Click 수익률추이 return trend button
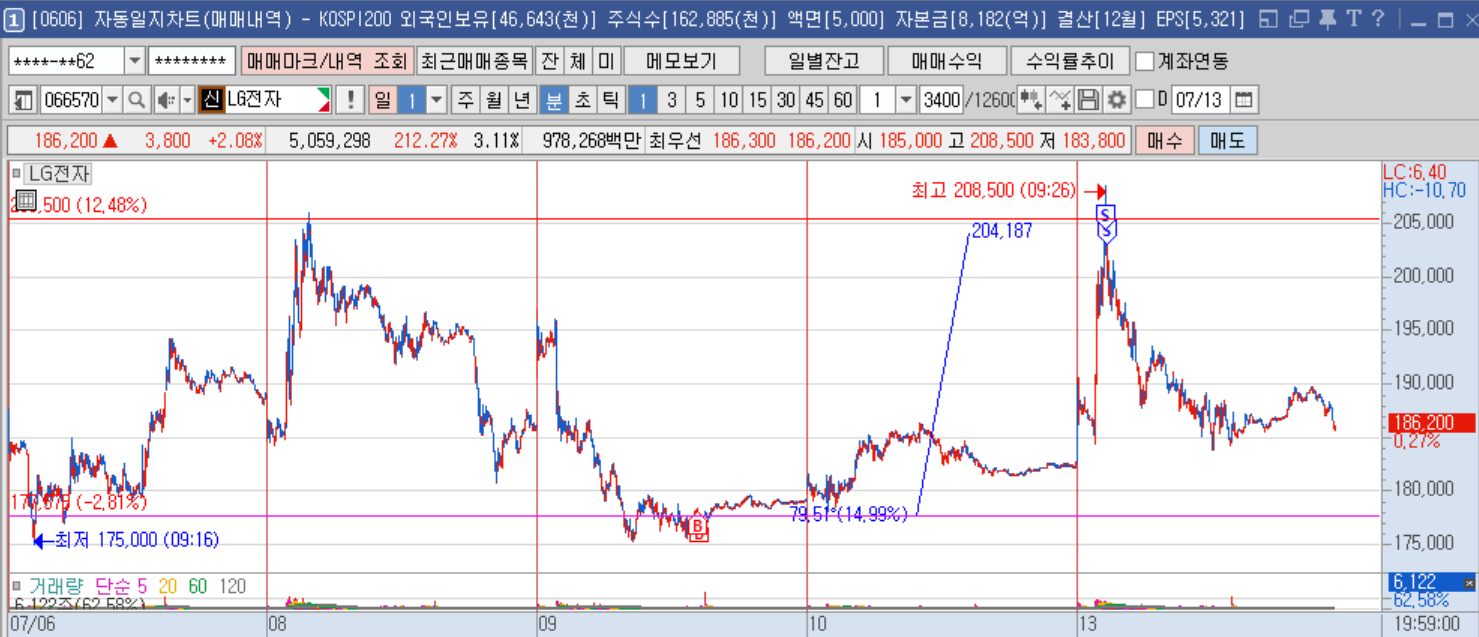The height and width of the screenshot is (637, 1479). 1070,61
